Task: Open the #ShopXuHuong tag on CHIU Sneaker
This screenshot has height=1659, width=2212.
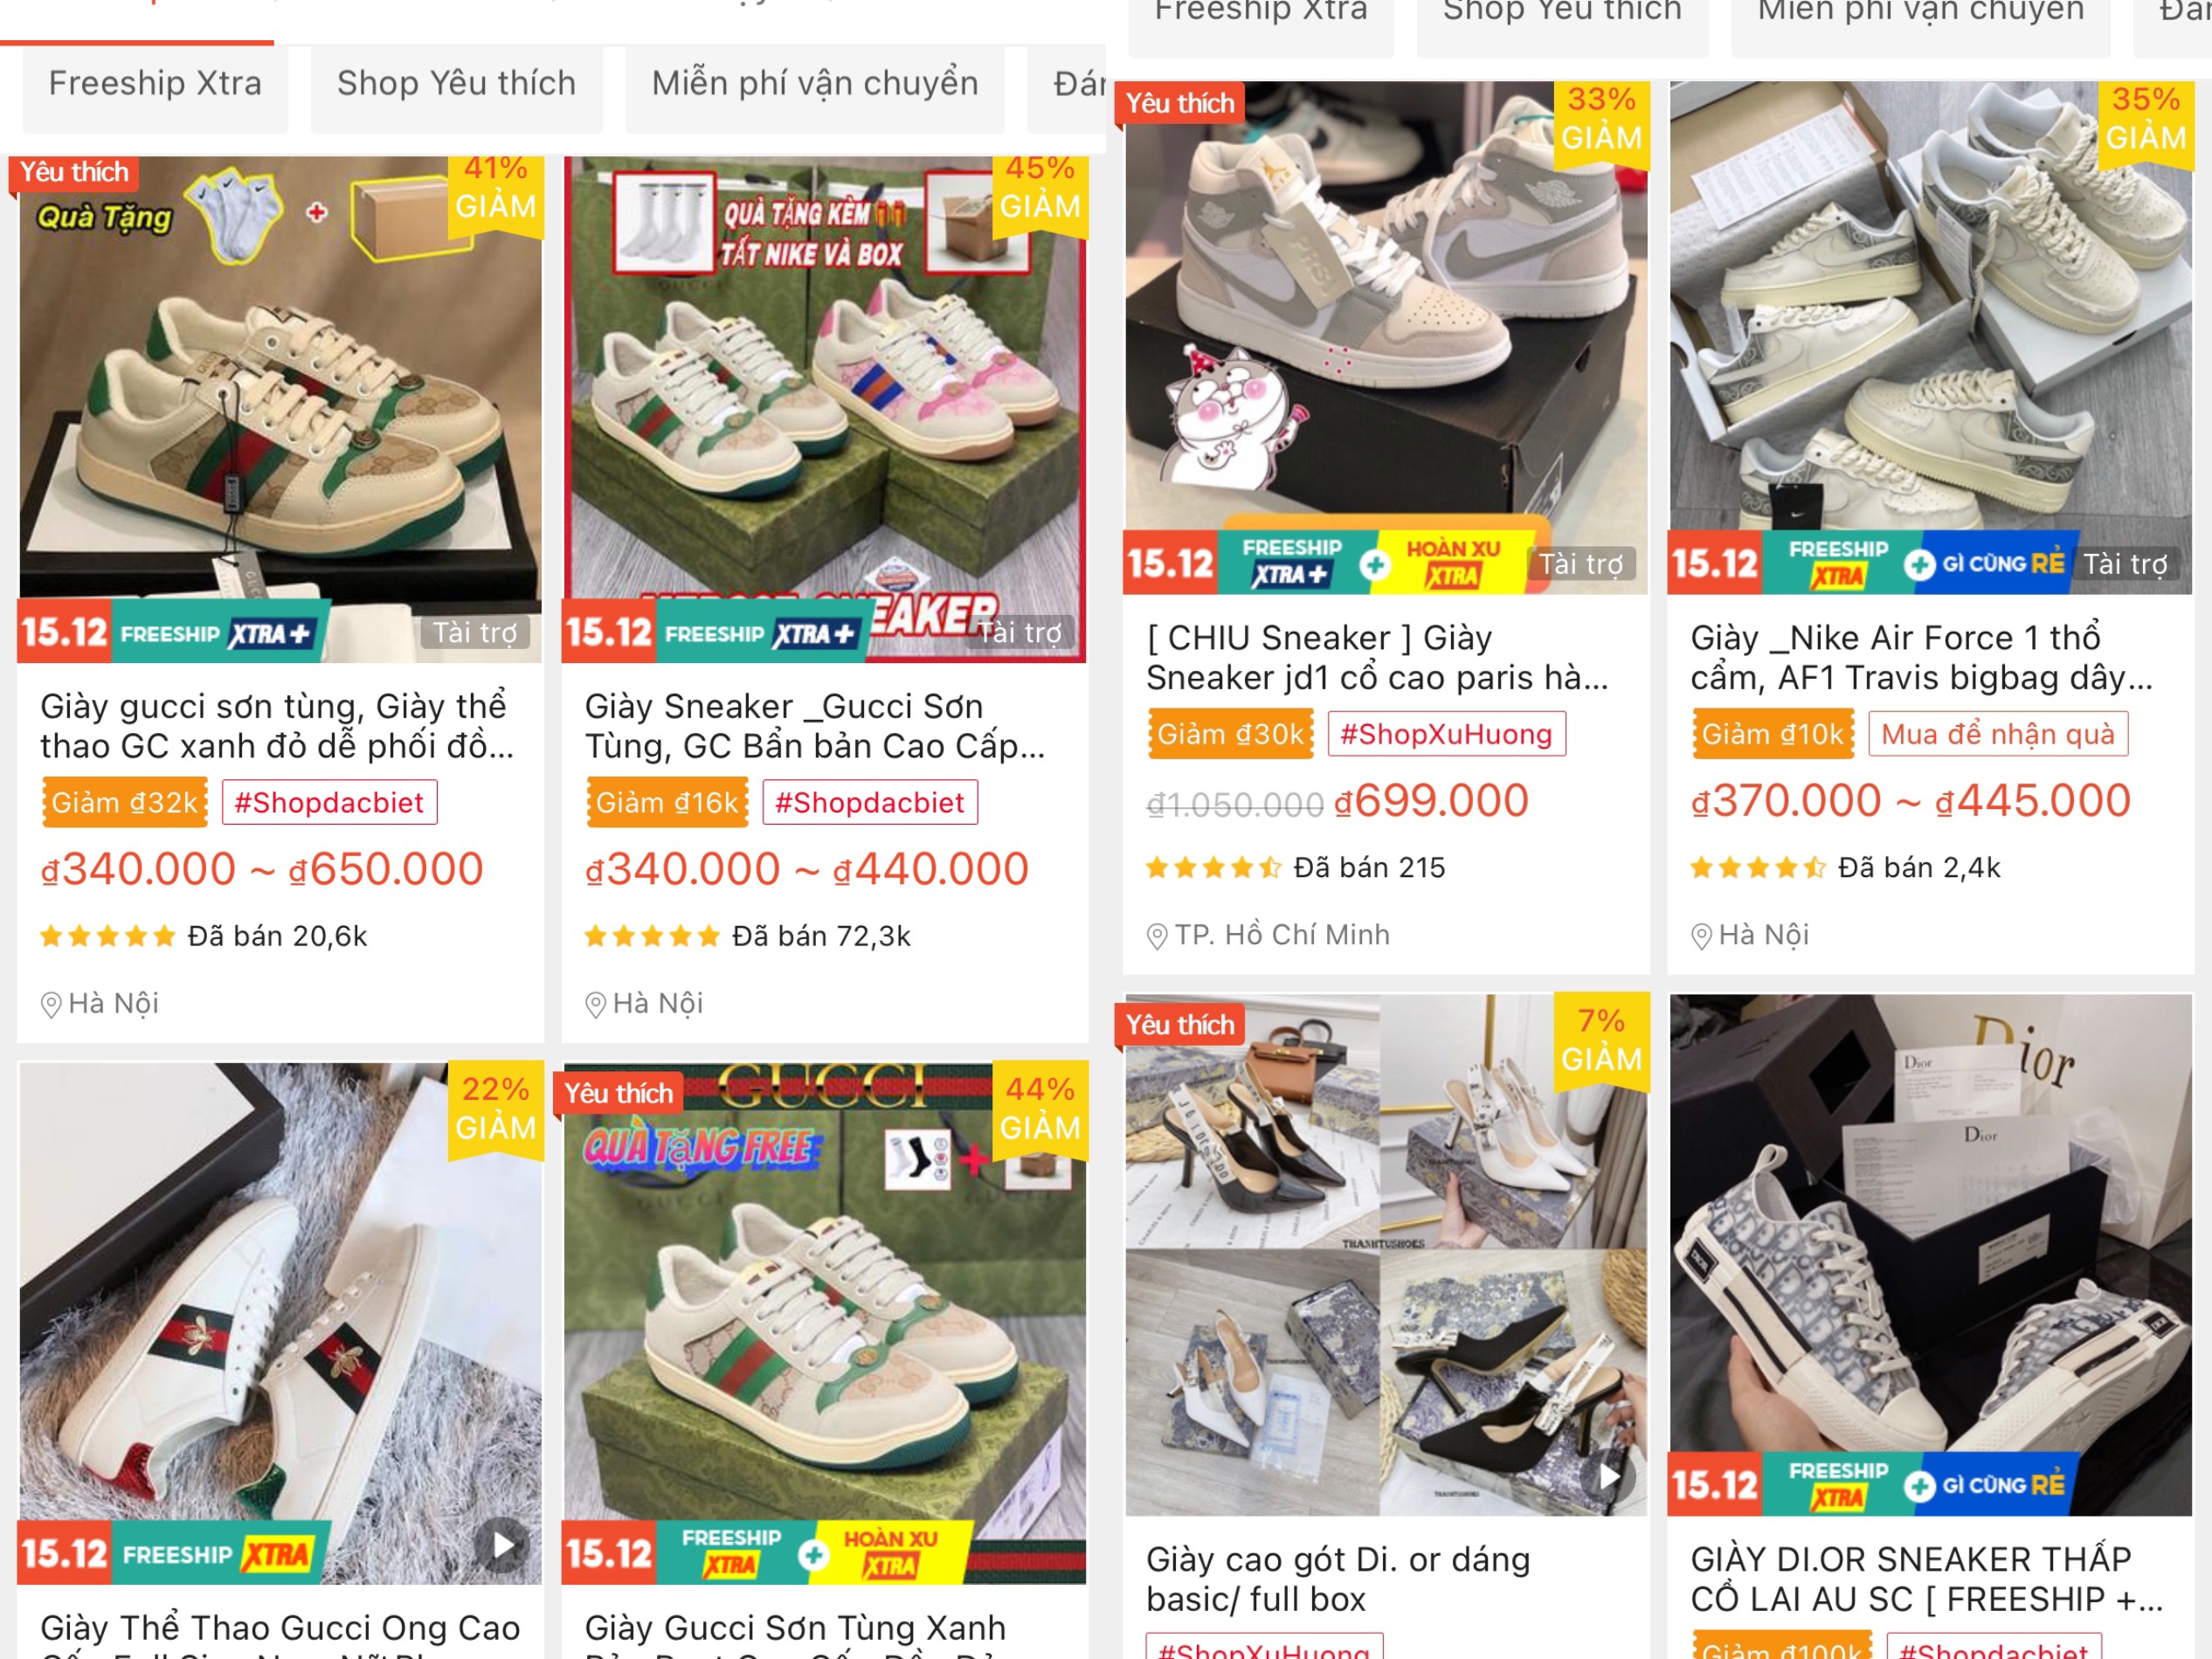Action: point(1446,734)
